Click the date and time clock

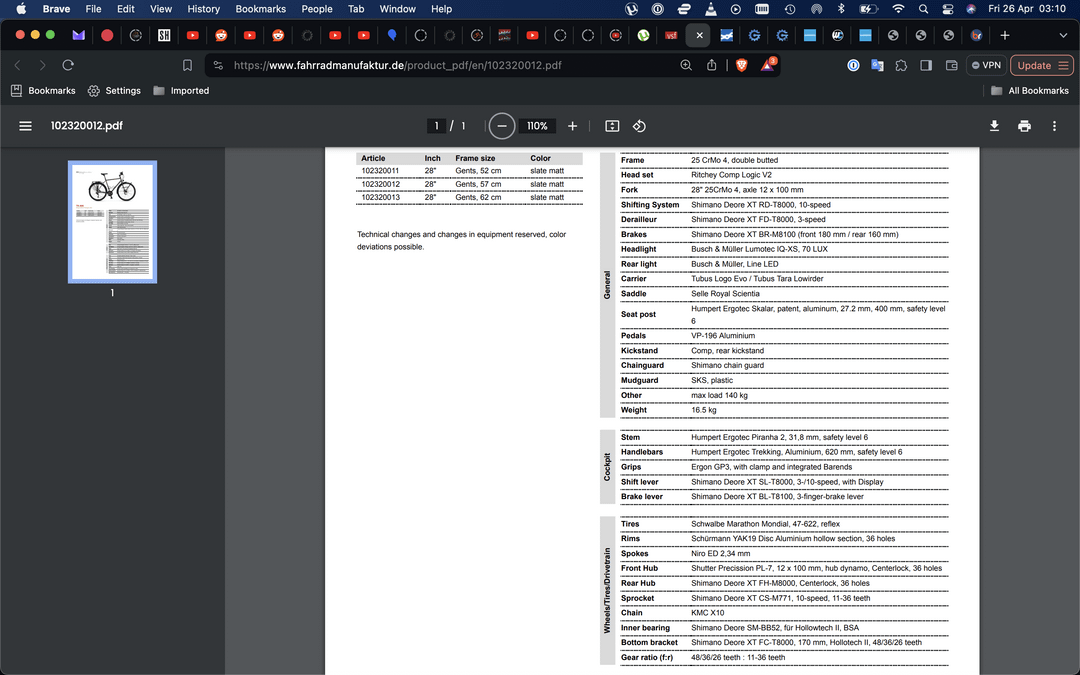pyautogui.click(x=1027, y=9)
